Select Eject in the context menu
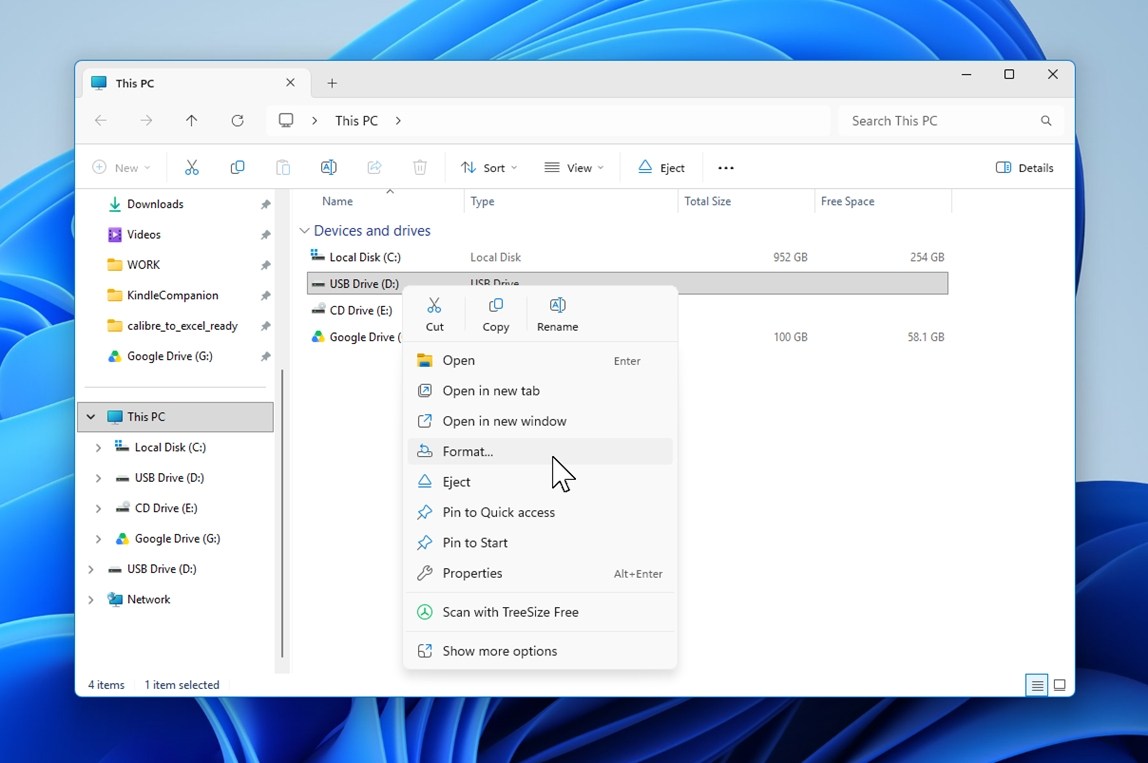1148x763 pixels. (x=540, y=482)
